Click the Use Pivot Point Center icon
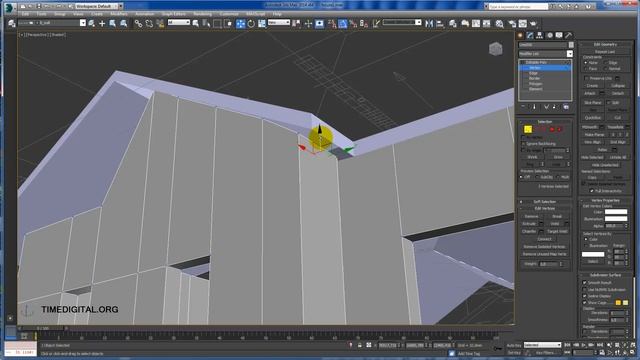 click(x=296, y=23)
